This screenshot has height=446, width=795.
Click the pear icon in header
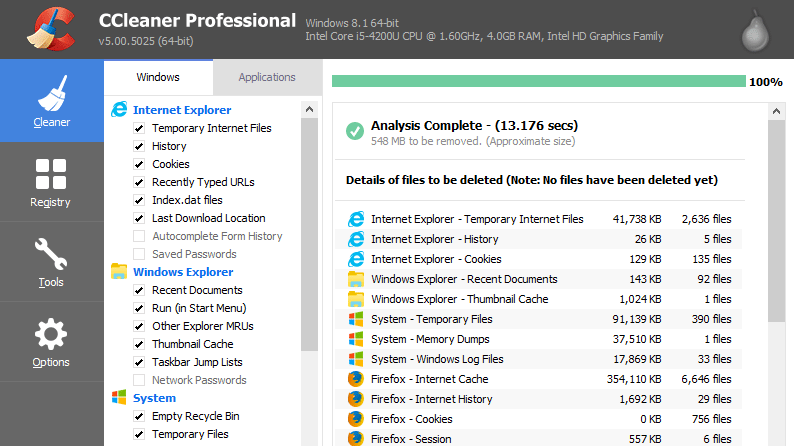(x=755, y=31)
